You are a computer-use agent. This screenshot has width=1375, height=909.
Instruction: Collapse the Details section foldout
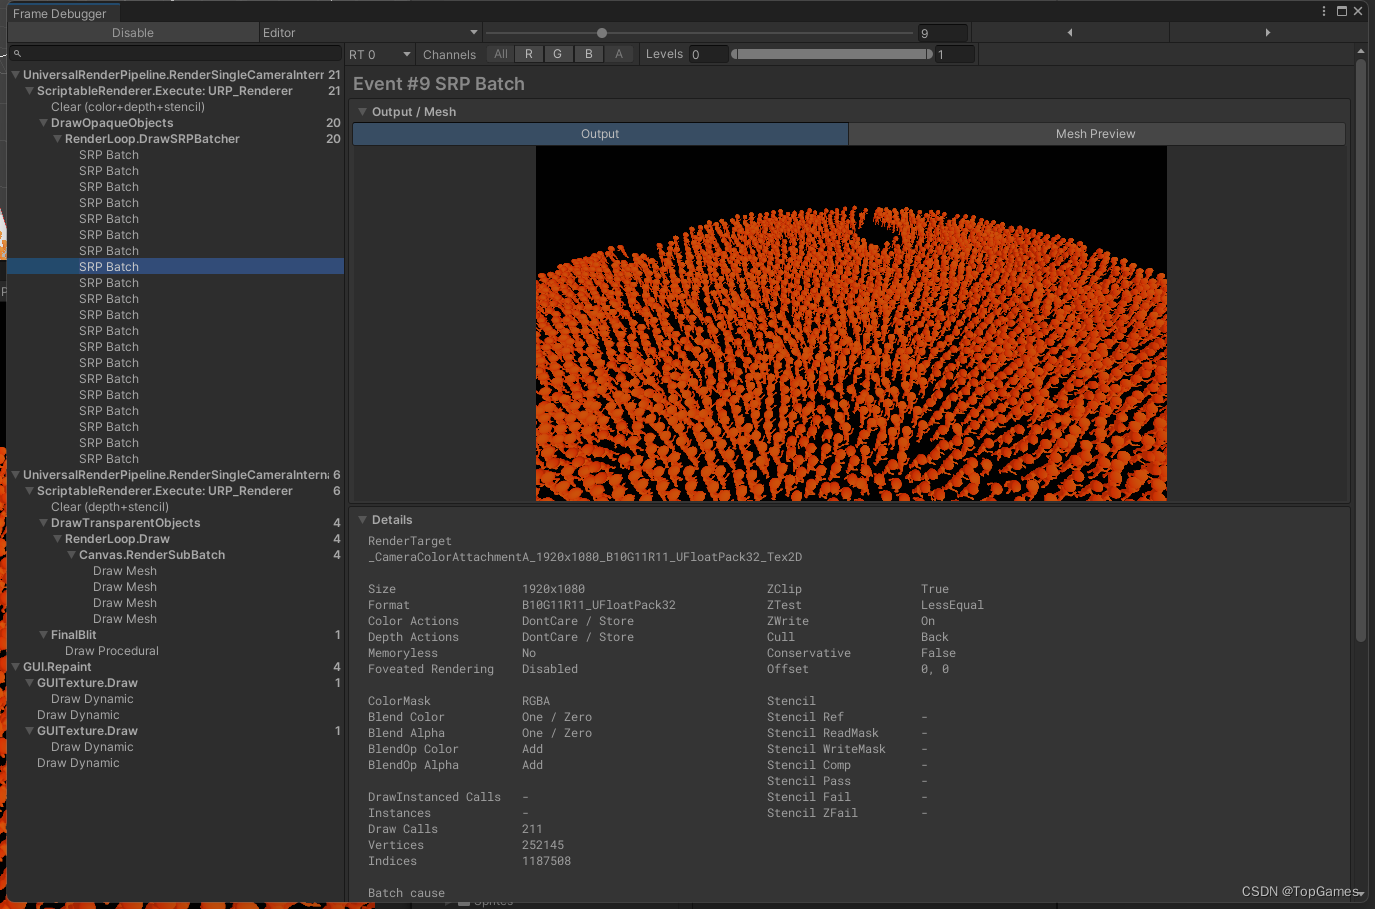[x=363, y=520]
